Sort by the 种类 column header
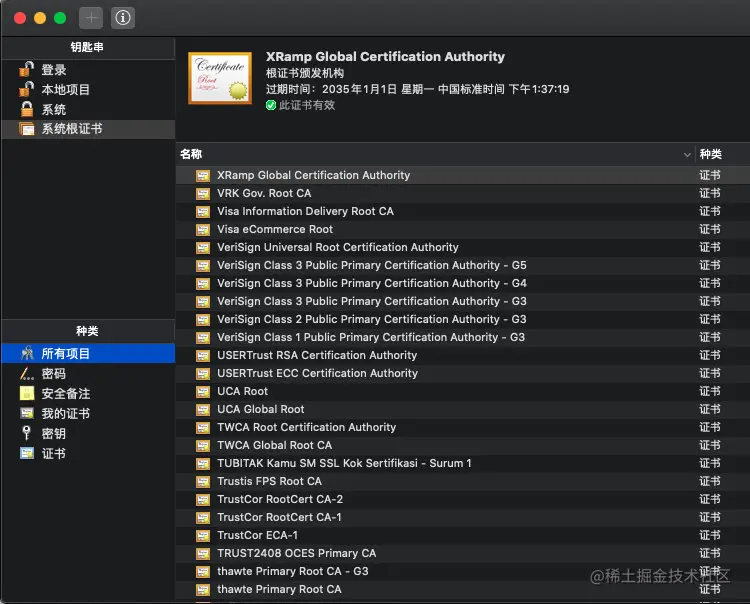The image size is (750, 604). pos(710,154)
